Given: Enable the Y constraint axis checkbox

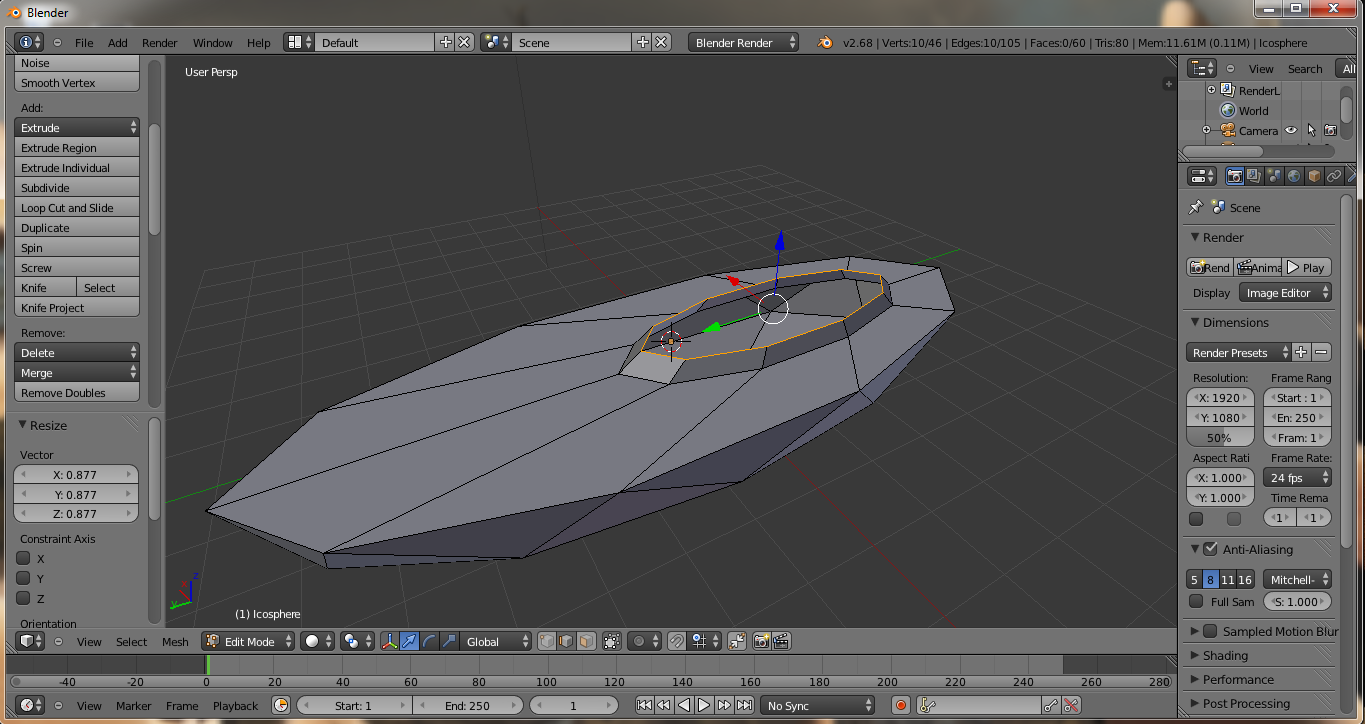Looking at the screenshot, I should click(x=24, y=578).
